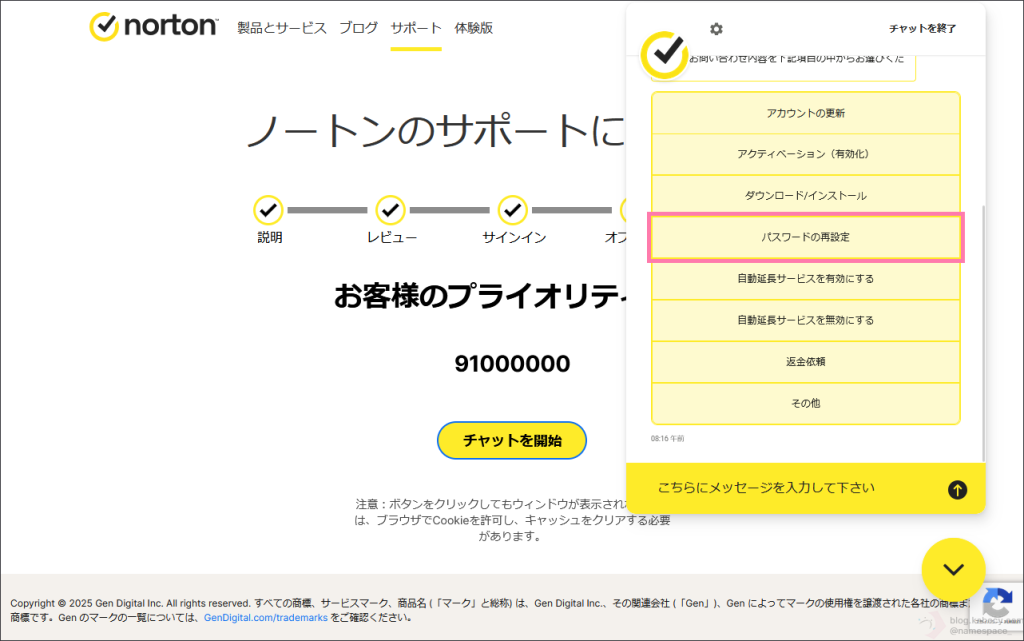
Task: Click the レビュー step checkmark icon
Action: 390,210
